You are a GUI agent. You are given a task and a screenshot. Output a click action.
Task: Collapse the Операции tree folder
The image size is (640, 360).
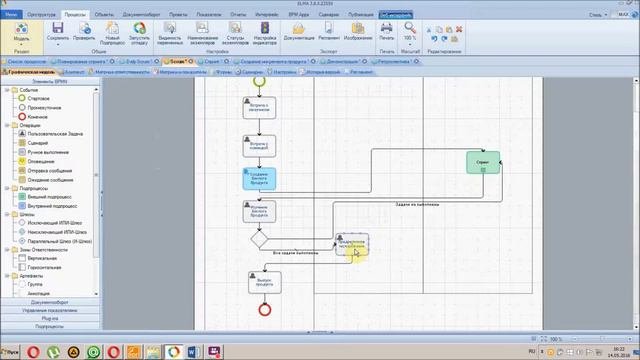point(7,125)
